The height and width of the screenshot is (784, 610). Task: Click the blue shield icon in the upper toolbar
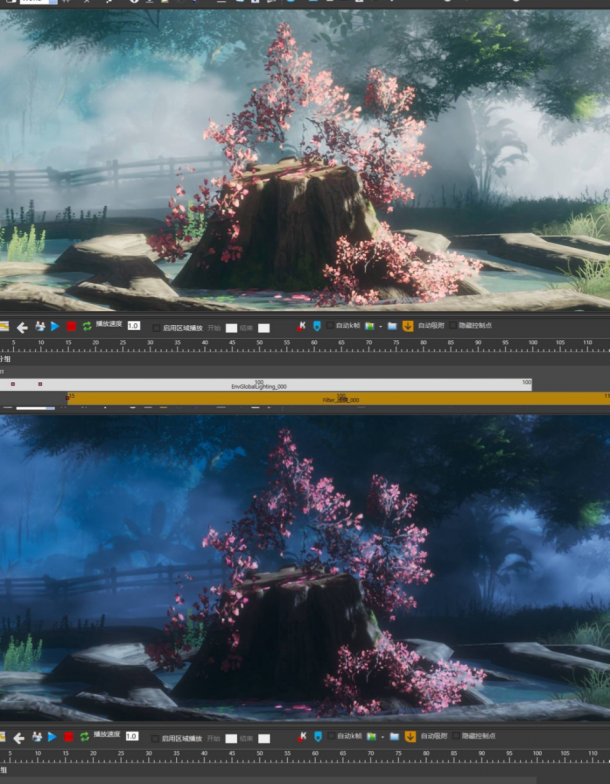point(317,326)
